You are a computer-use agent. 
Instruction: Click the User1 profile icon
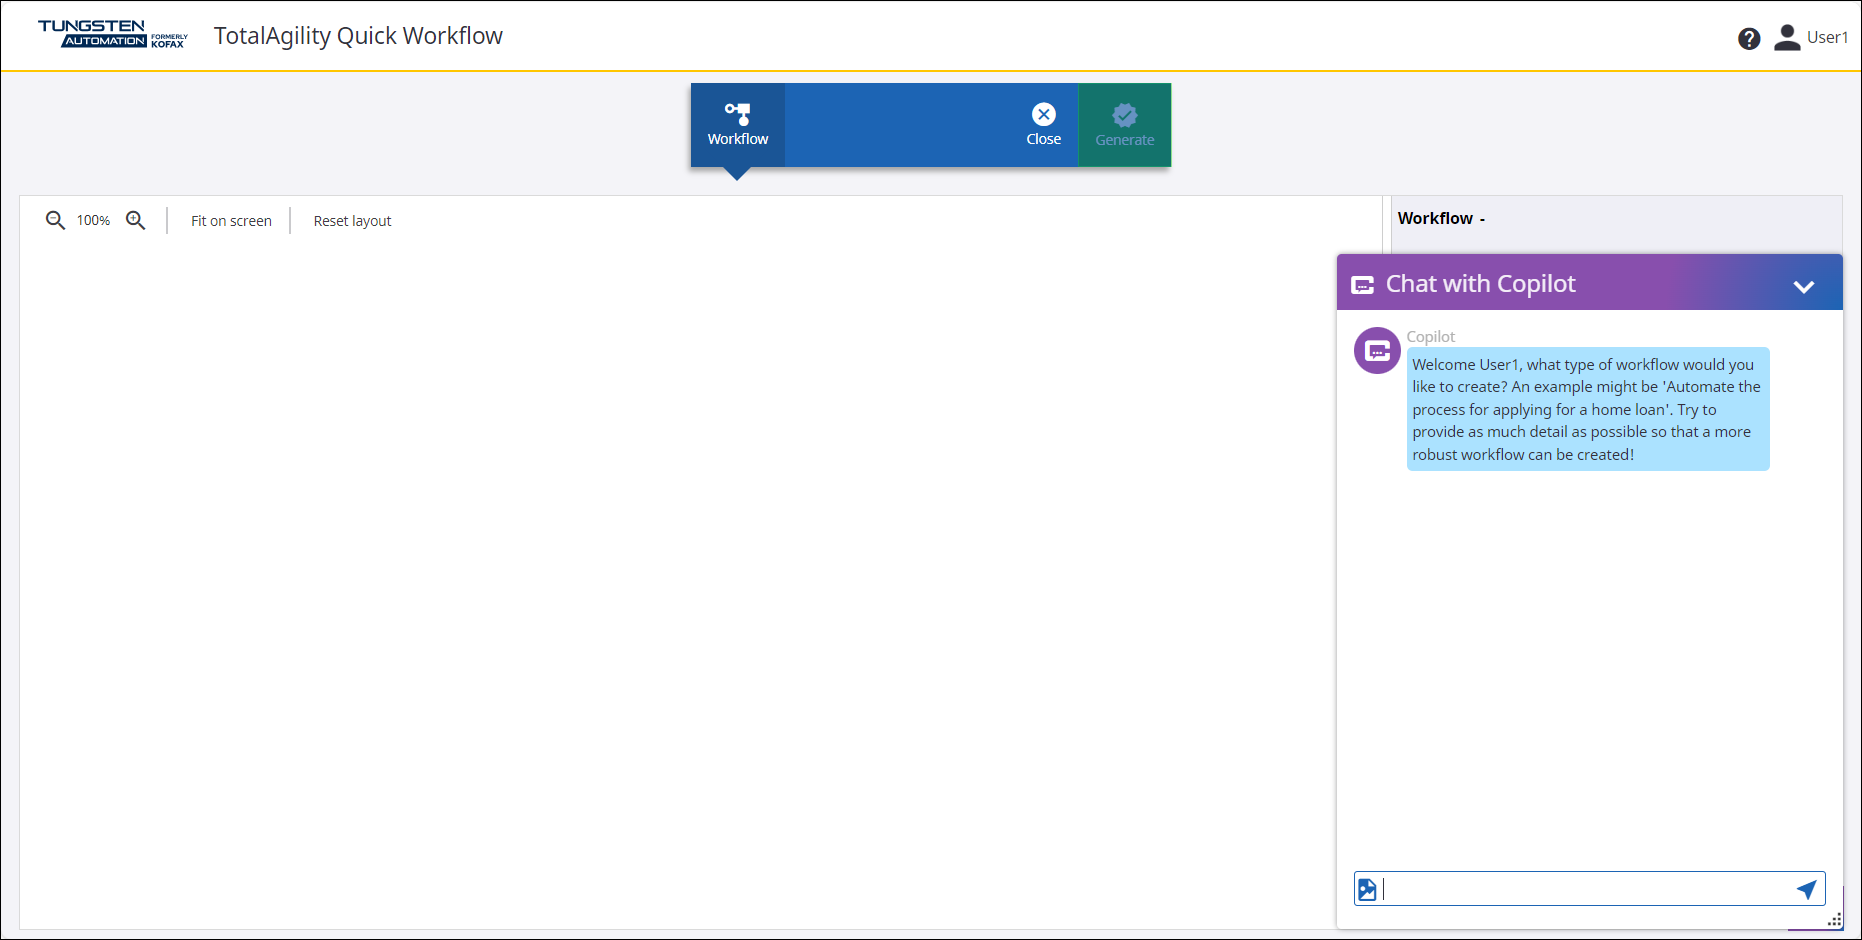[1787, 38]
